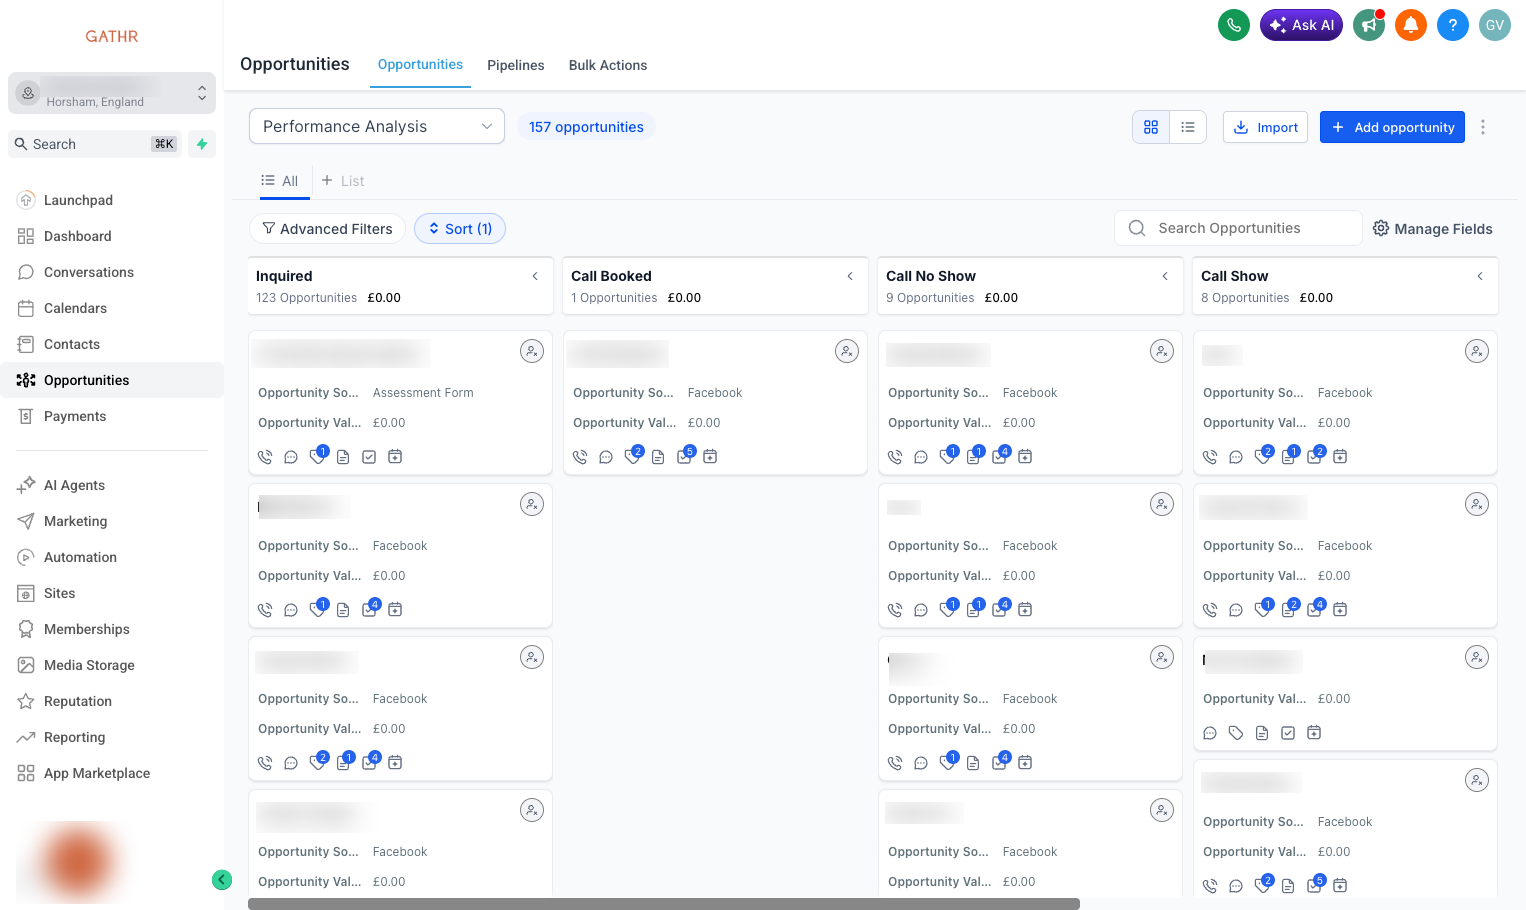Switch to the Pipelines tab
This screenshot has width=1526, height=910.
[515, 65]
